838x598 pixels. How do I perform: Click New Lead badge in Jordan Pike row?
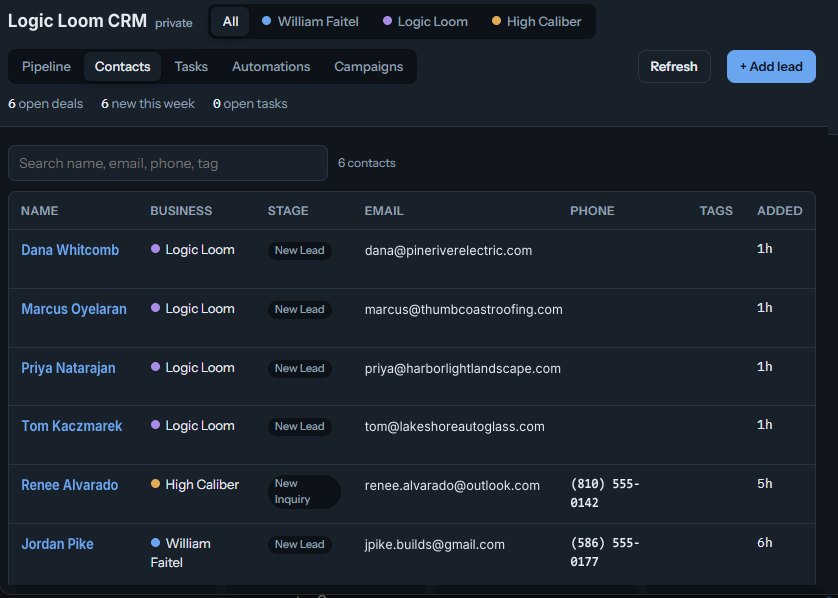click(300, 544)
